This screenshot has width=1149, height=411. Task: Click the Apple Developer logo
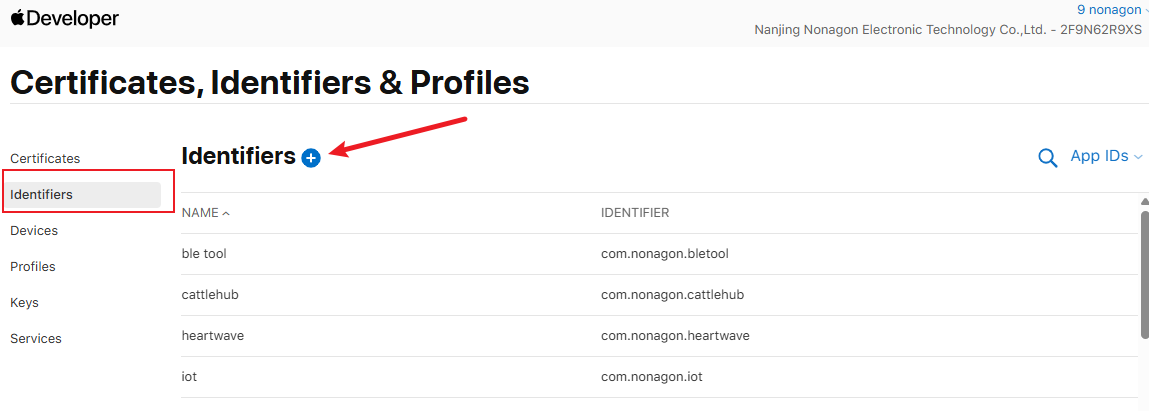click(x=65, y=19)
